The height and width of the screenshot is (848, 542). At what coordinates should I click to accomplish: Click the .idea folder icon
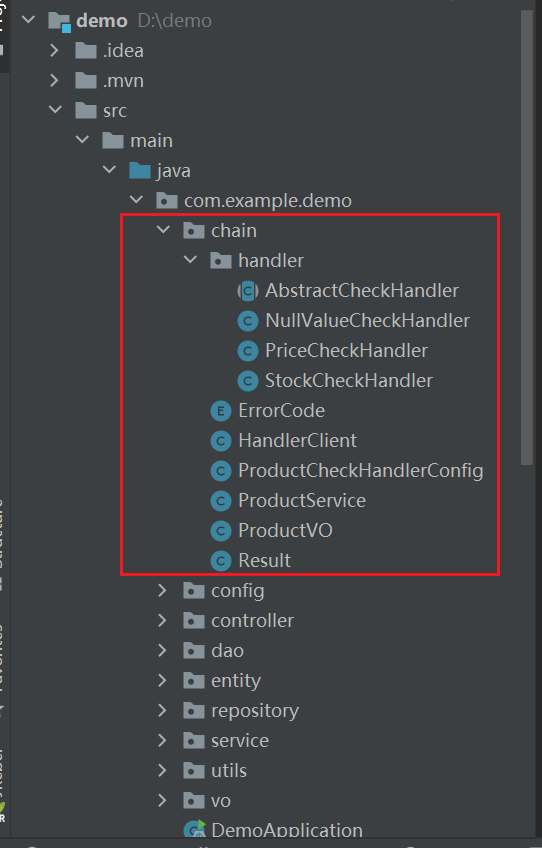coord(86,51)
